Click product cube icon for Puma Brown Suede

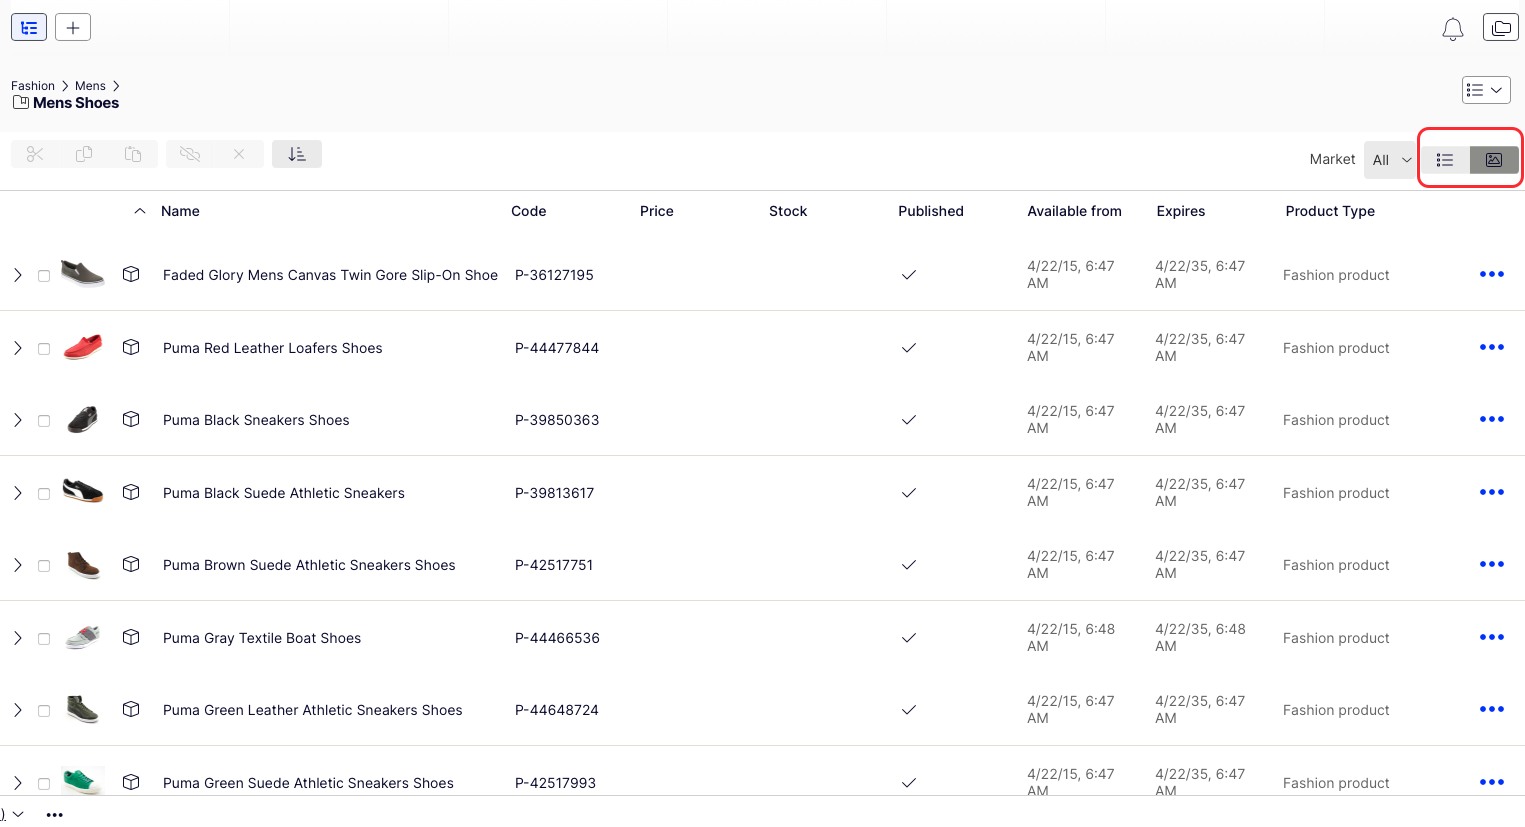pyautogui.click(x=131, y=564)
